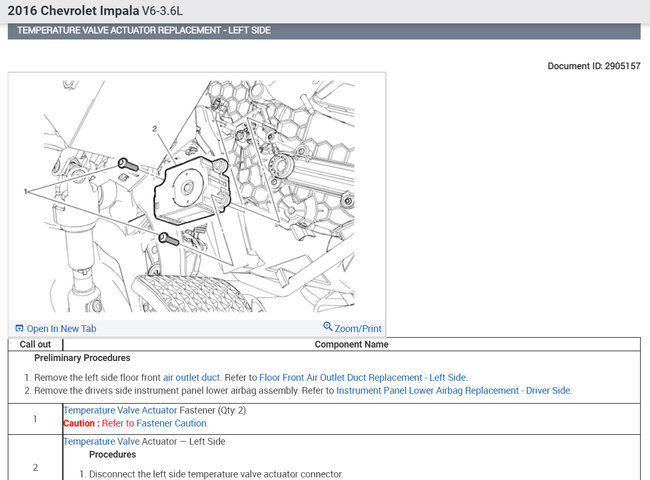
Task: Click the Preliminary Procedures heading
Action: click(x=82, y=358)
